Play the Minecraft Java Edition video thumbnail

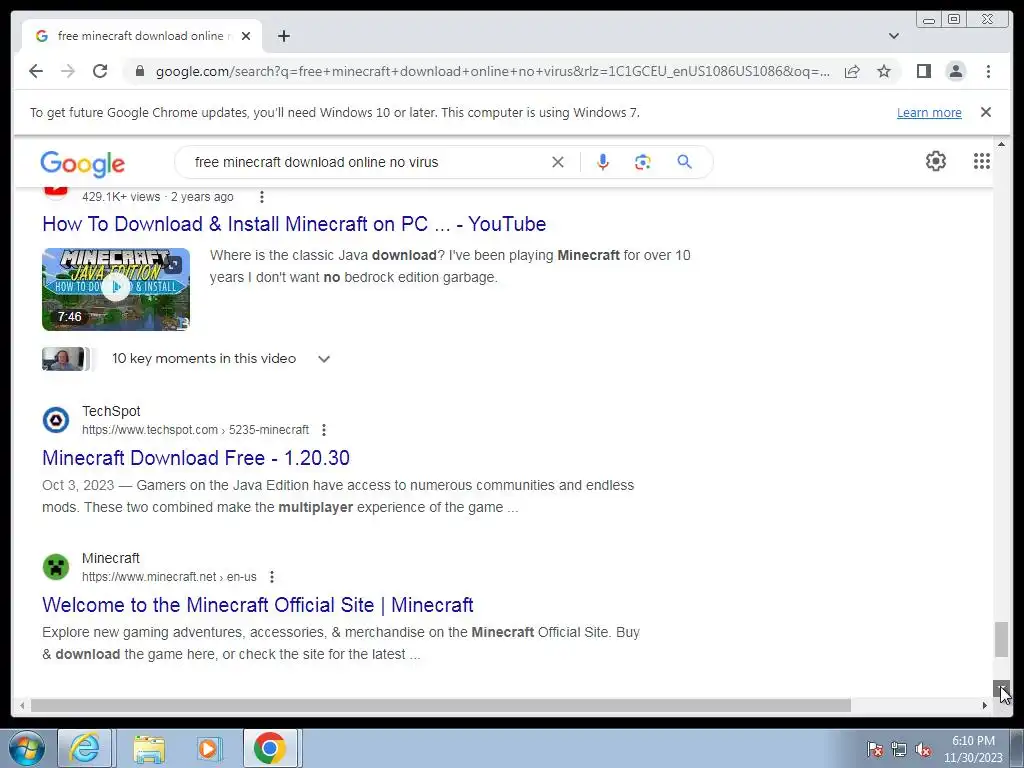[x=116, y=289]
